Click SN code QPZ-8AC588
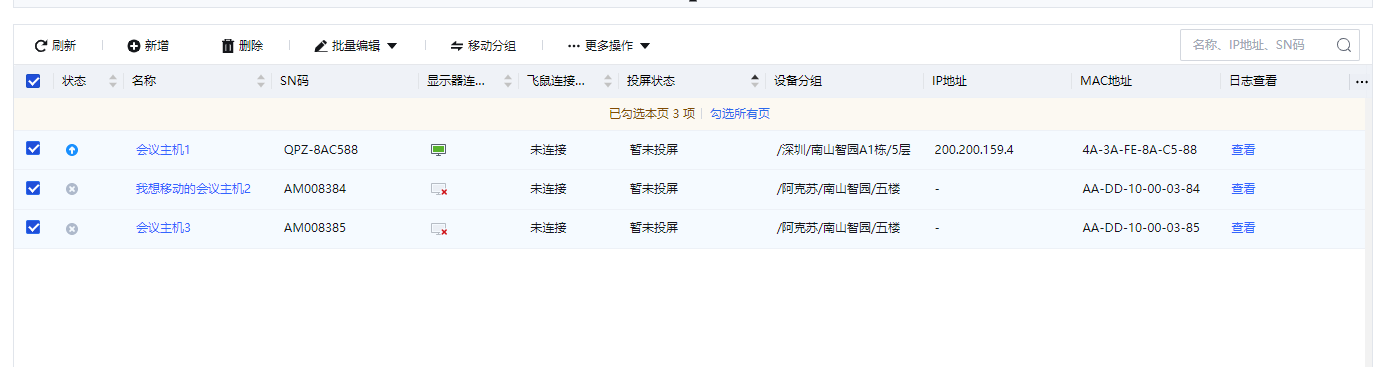Image resolution: width=1382 pixels, height=367 pixels. 321,150
